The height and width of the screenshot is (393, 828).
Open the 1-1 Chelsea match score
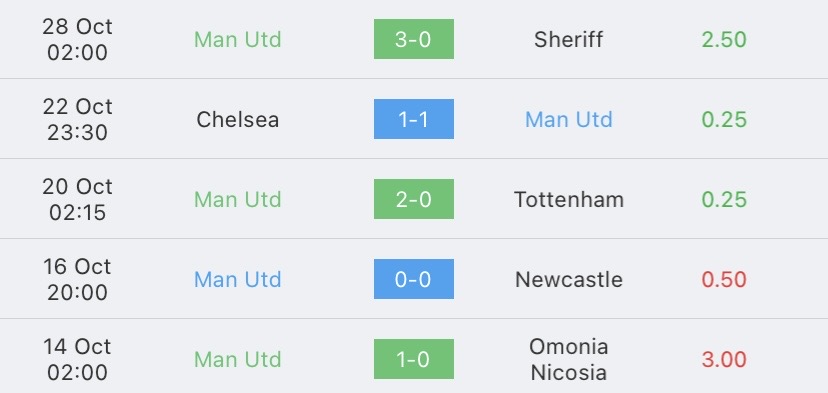[413, 119]
